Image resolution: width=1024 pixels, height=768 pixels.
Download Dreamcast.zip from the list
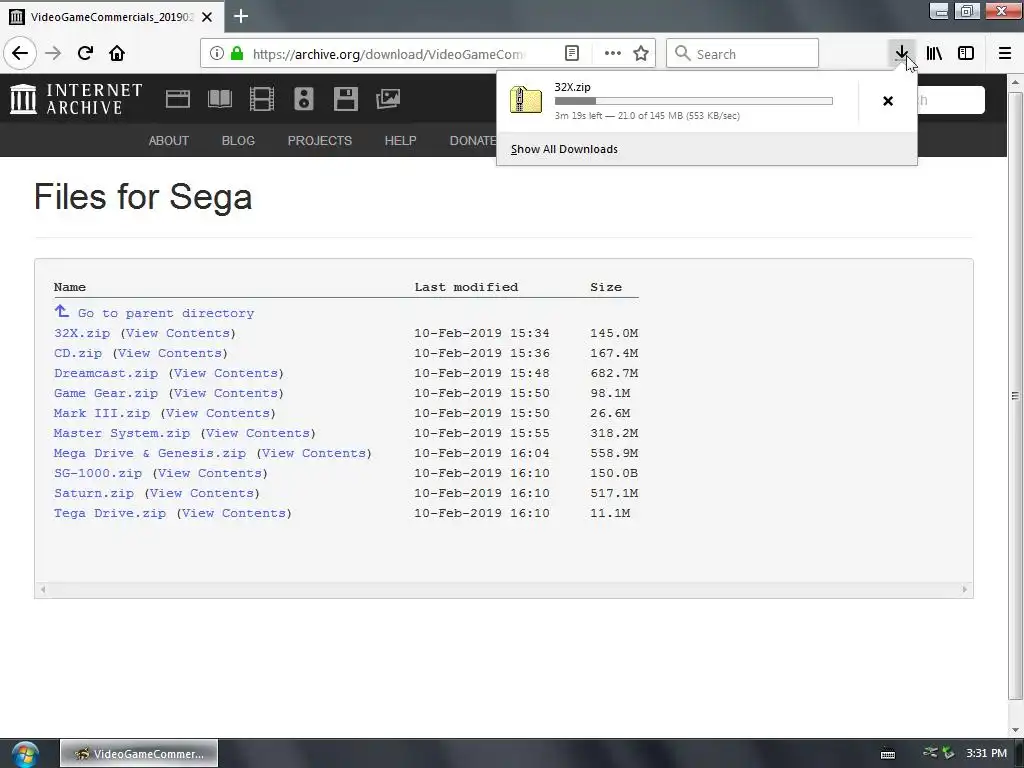(x=106, y=374)
